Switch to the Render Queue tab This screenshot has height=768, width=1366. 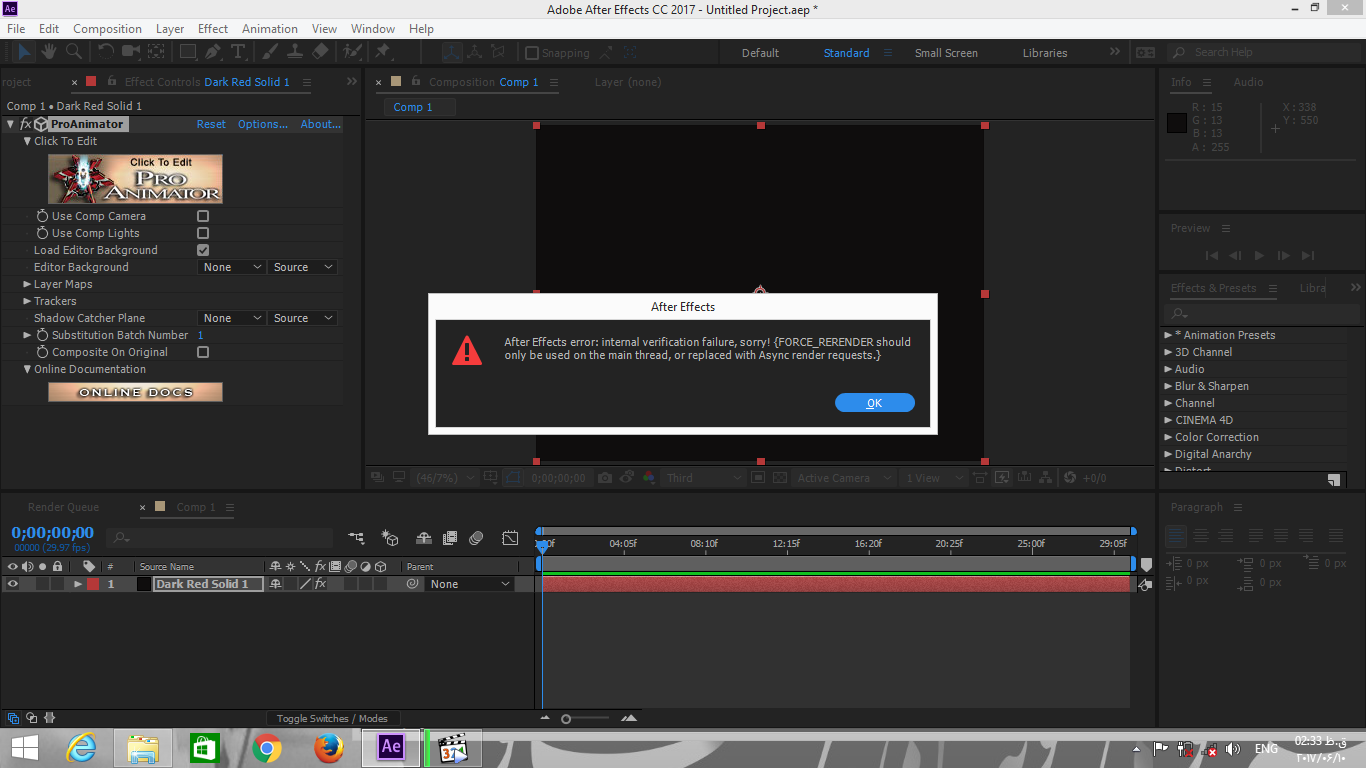click(63, 507)
